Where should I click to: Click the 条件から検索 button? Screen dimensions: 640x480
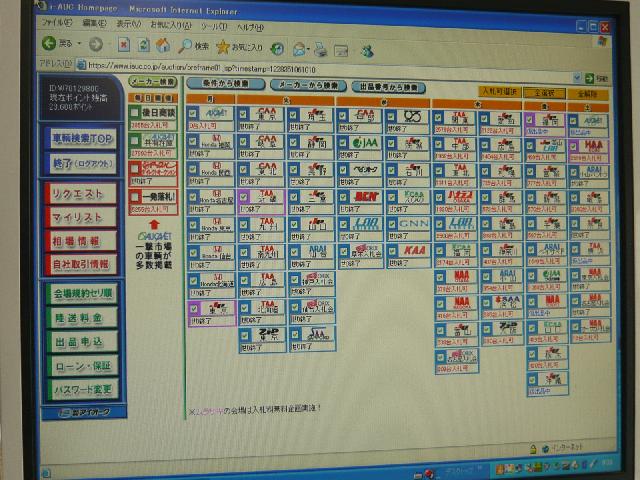click(223, 85)
